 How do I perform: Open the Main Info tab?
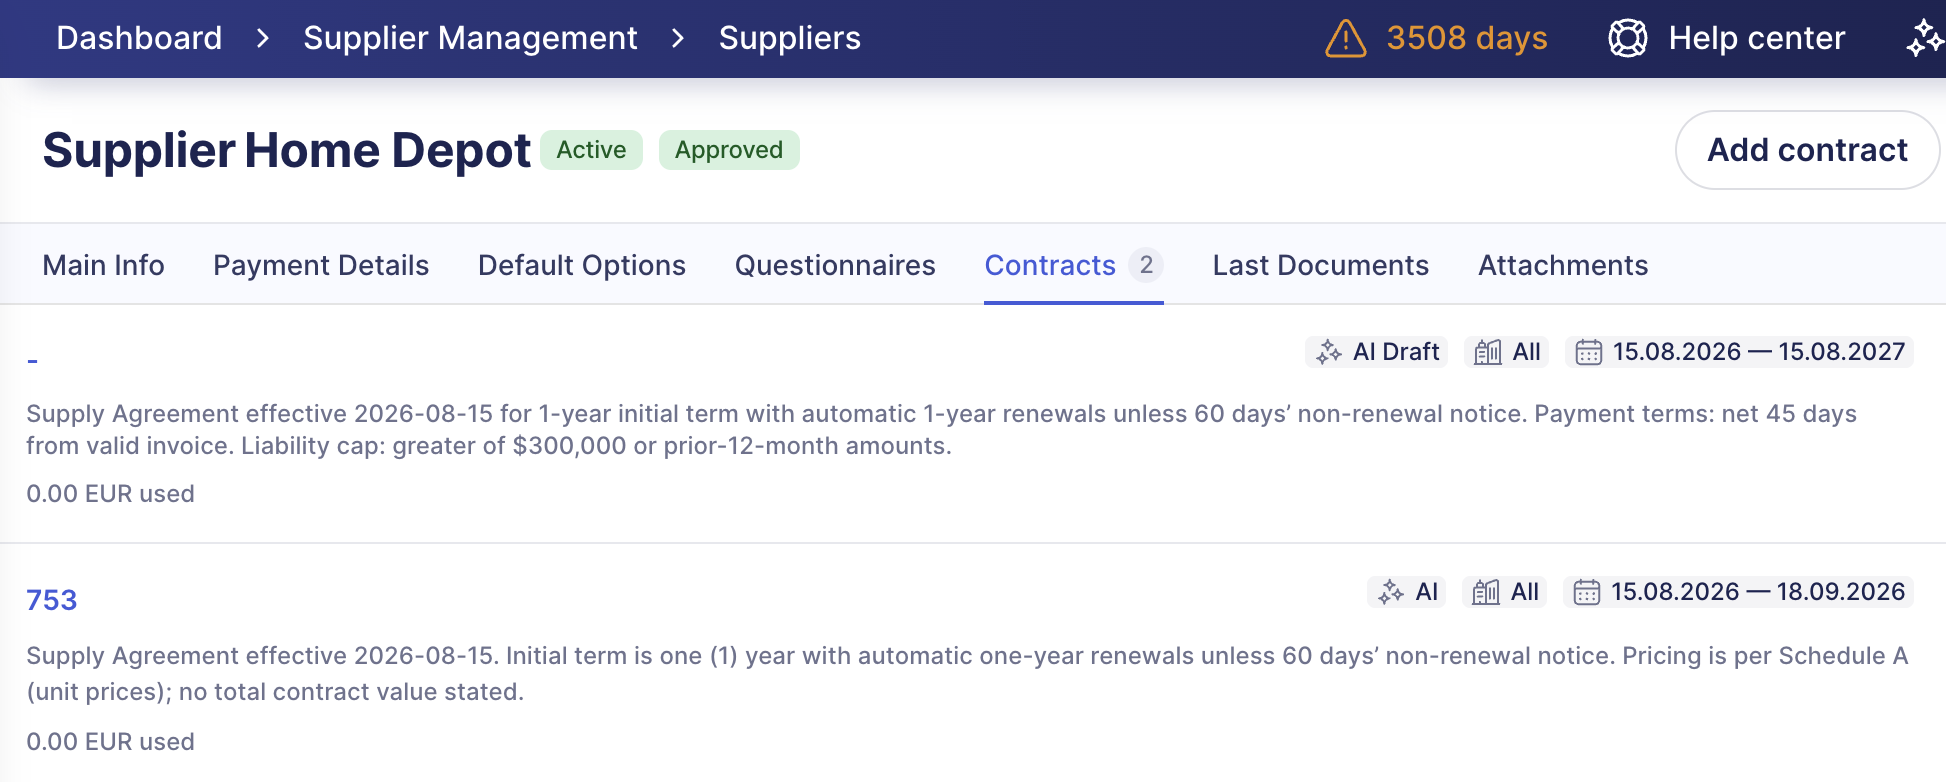(103, 265)
